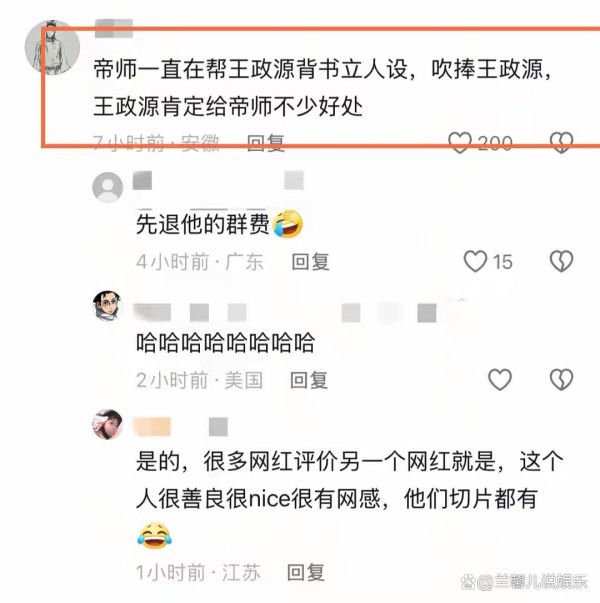The width and height of the screenshot is (600, 603).
Task: Dislike the 哈哈哈哈 comment
Action: (562, 380)
